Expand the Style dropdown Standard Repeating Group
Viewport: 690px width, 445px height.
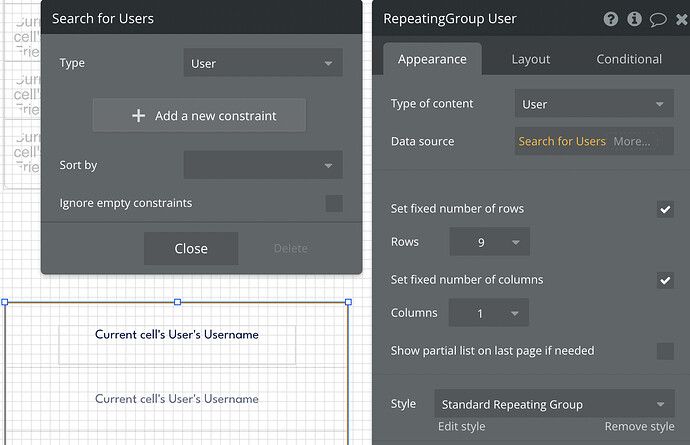[554, 405]
